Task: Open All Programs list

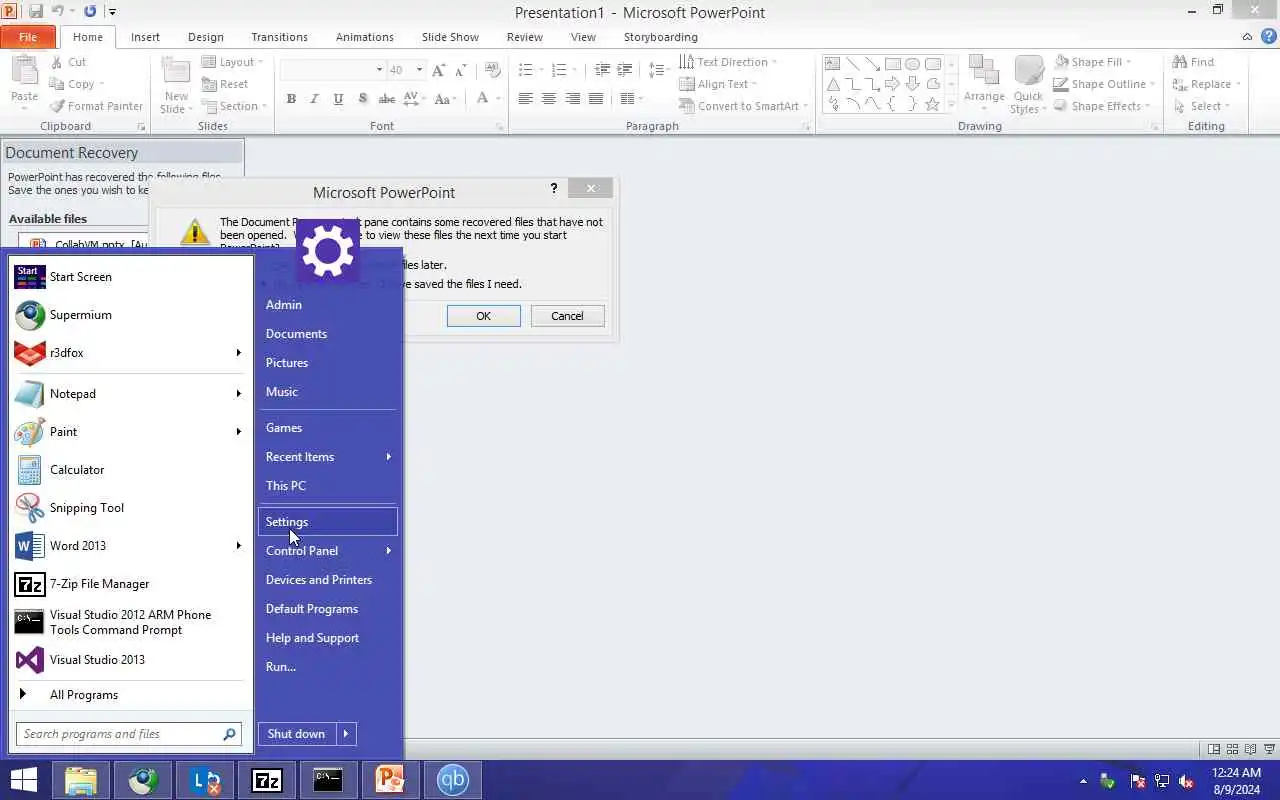Action: coord(130,695)
